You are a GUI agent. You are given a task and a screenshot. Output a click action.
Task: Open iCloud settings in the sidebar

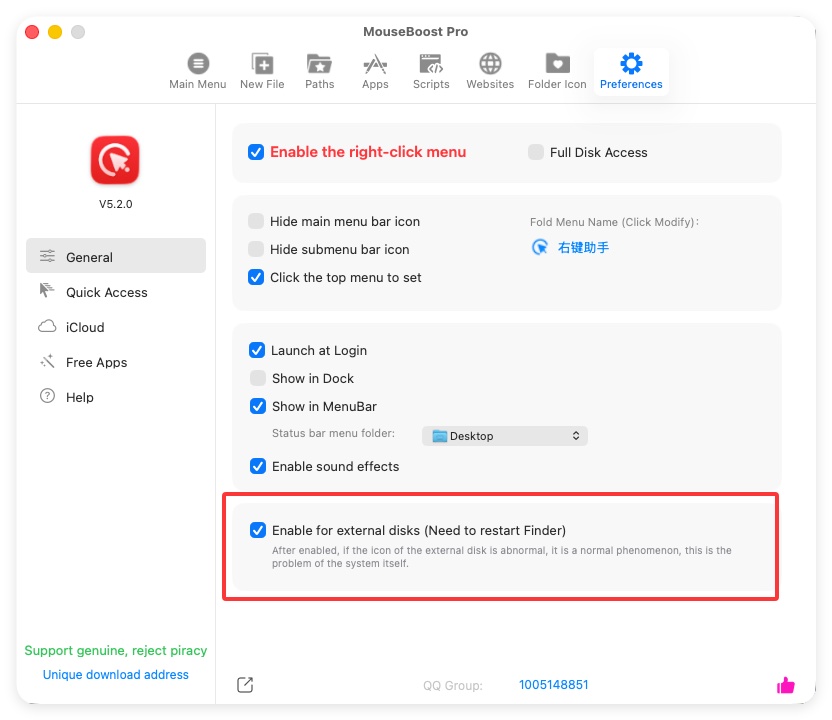[116, 327]
